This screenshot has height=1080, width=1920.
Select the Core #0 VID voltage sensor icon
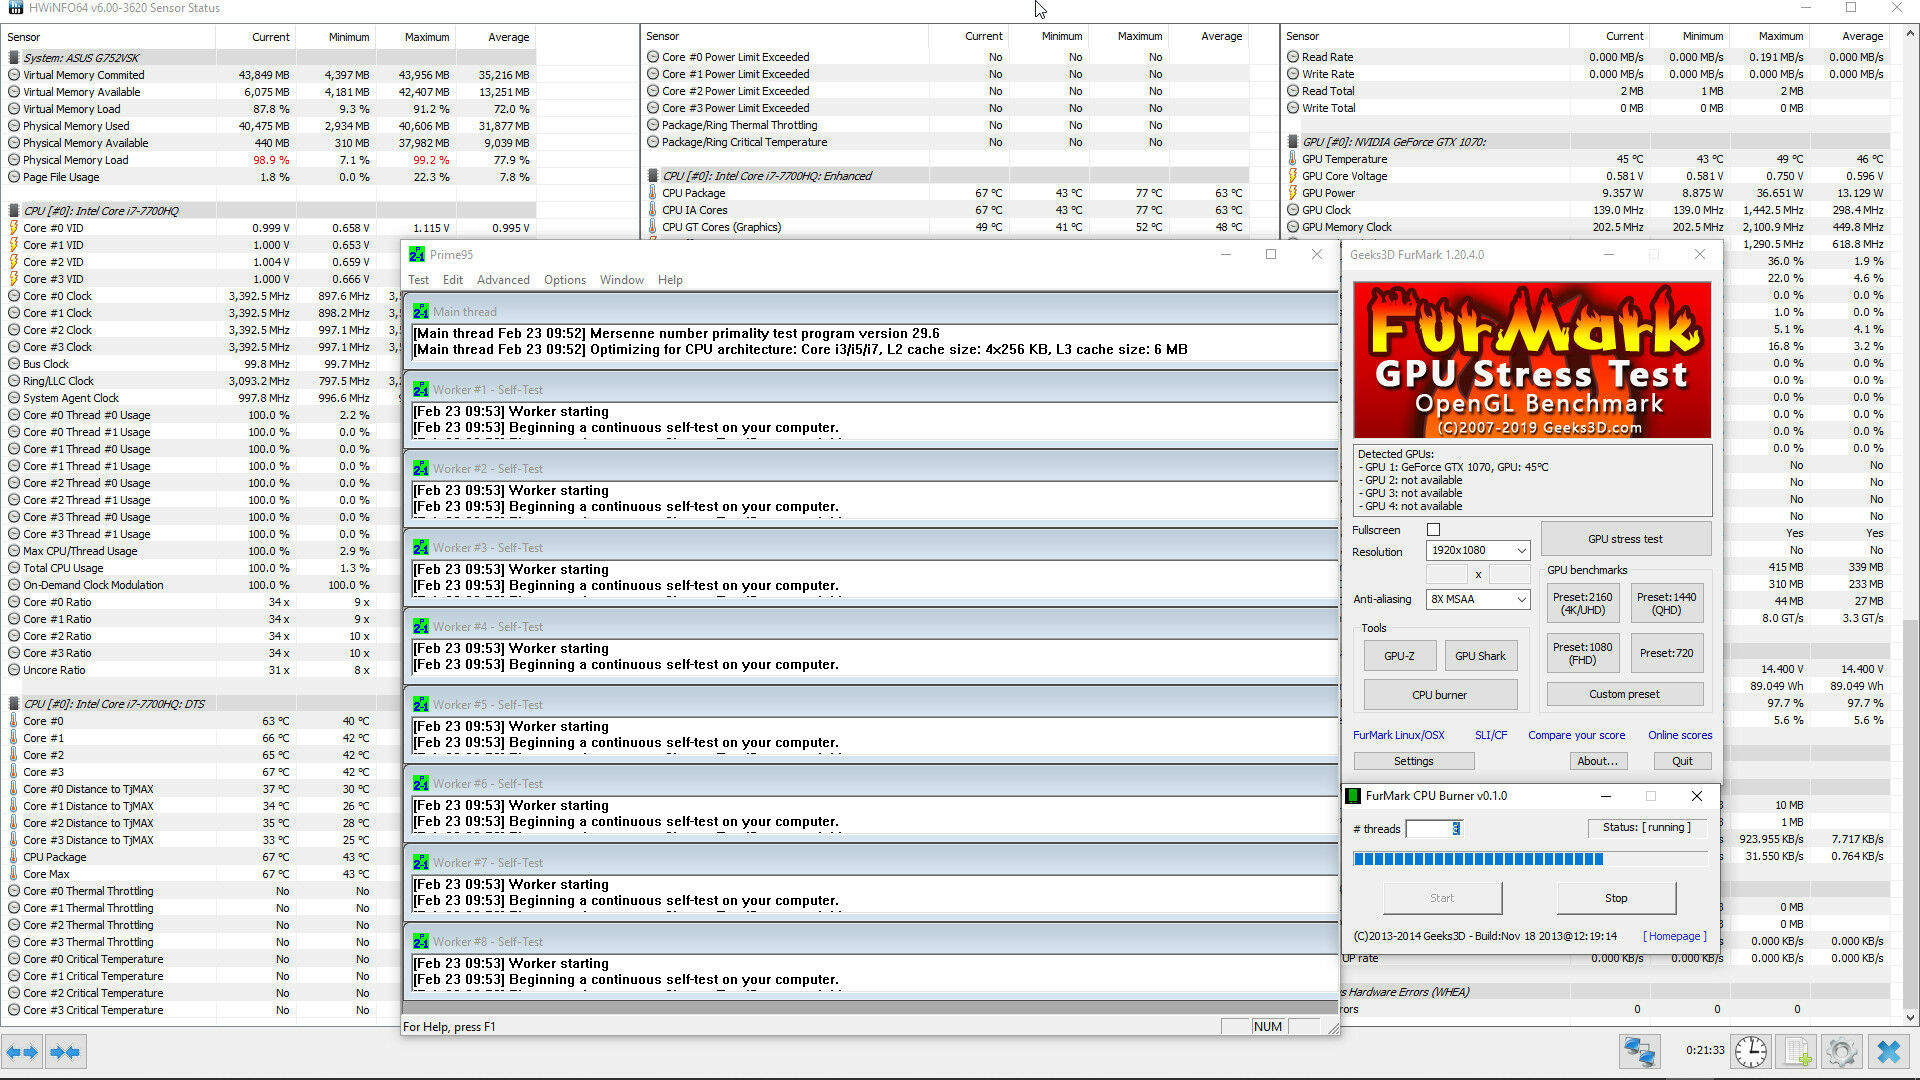[x=14, y=228]
